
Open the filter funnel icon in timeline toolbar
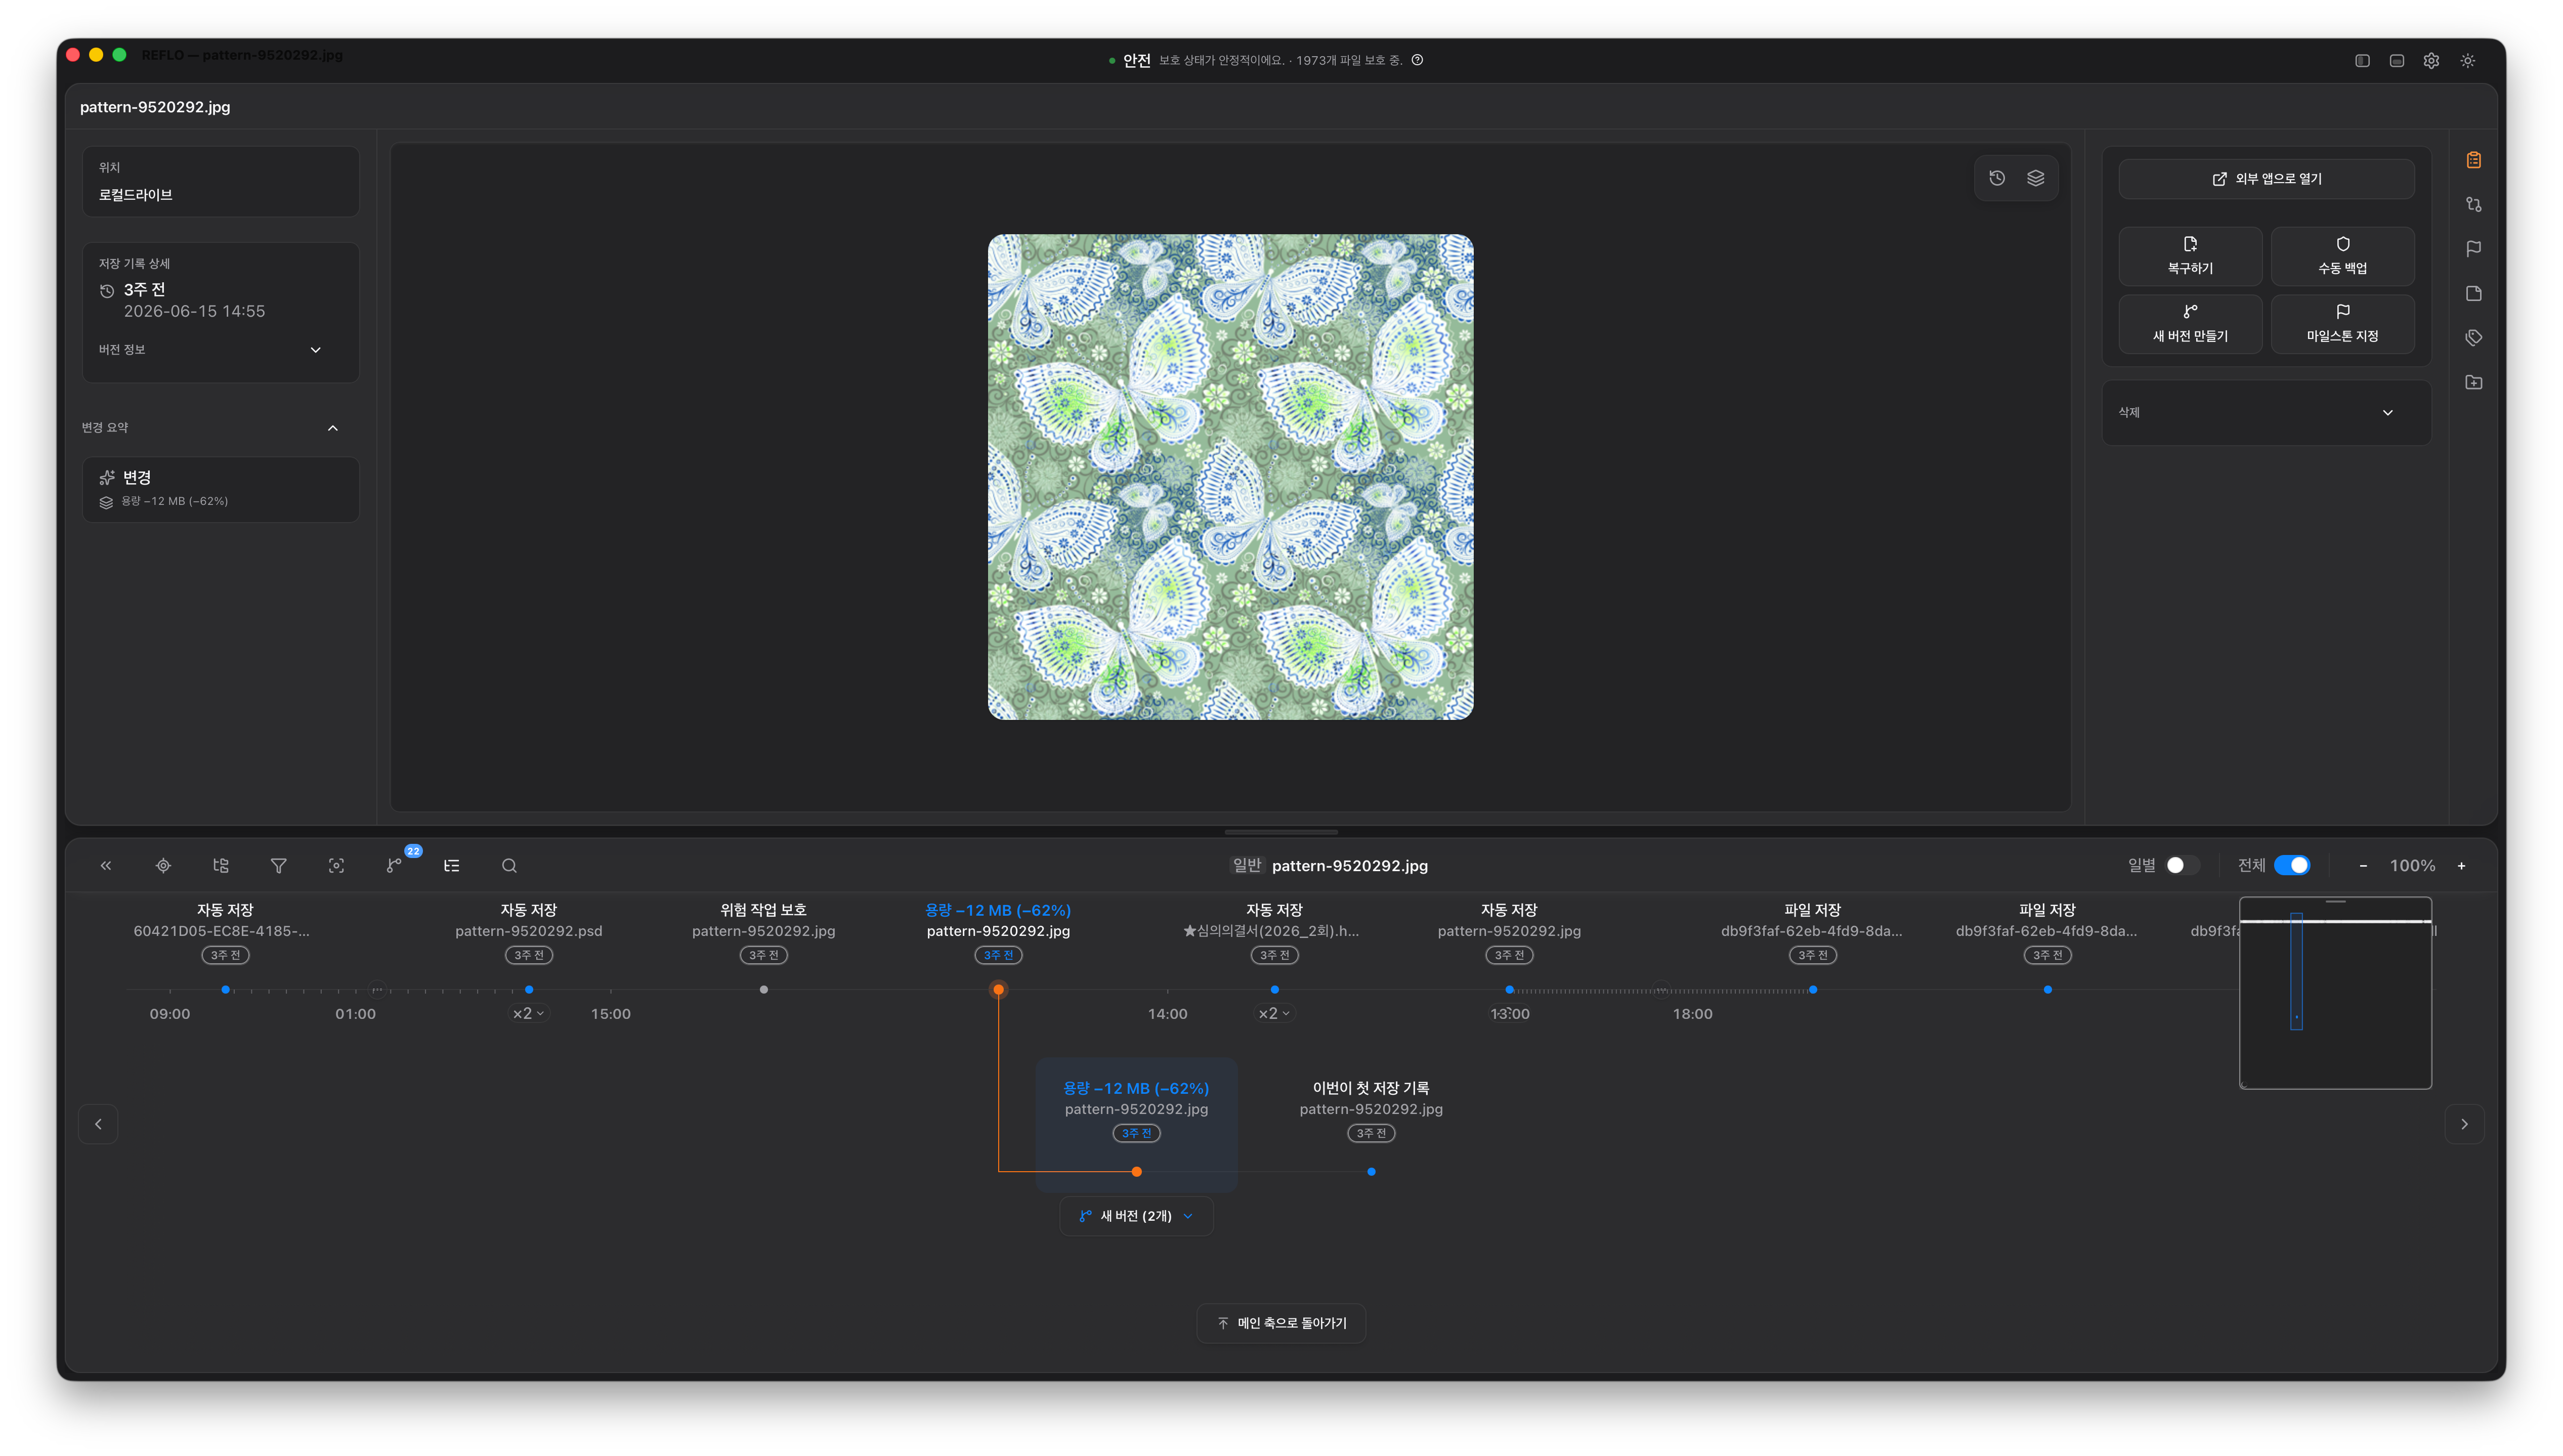[279, 865]
